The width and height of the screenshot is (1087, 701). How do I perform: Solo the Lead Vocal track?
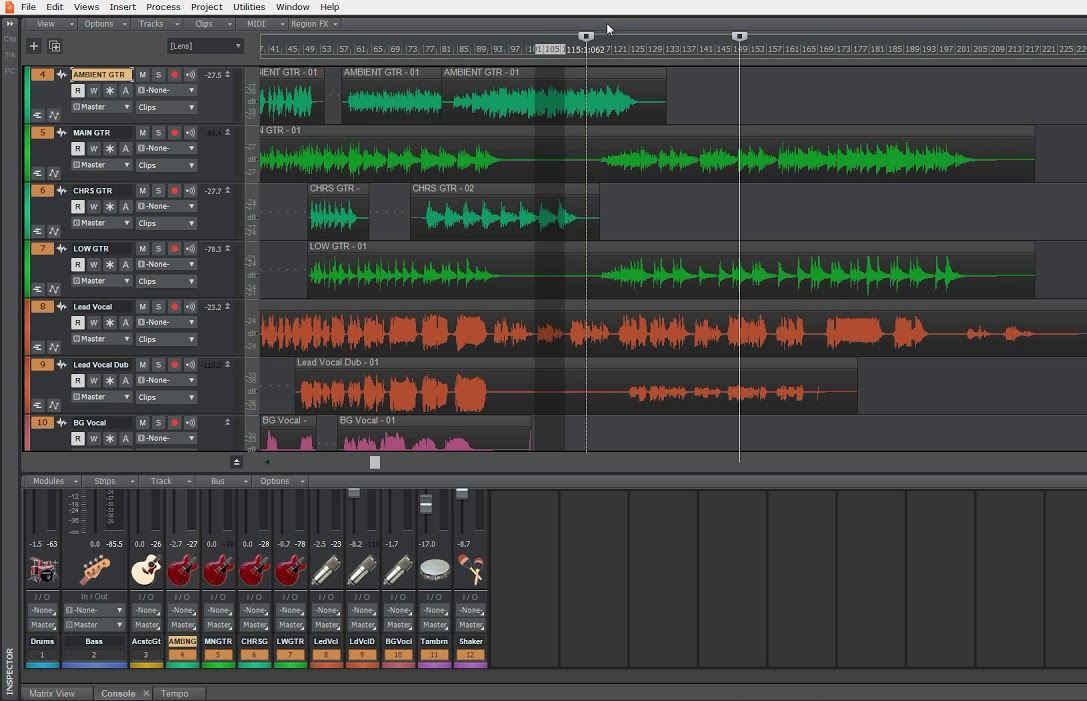[158, 306]
